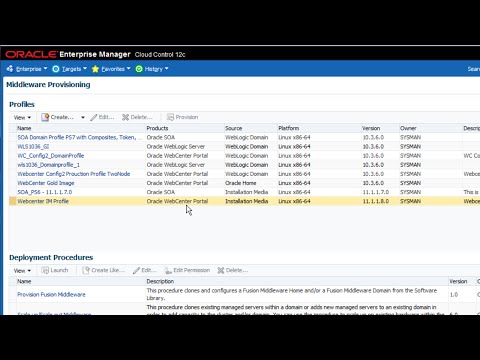
Task: Click Installation Media in Webcenter IM Profile row
Action: coord(247,201)
